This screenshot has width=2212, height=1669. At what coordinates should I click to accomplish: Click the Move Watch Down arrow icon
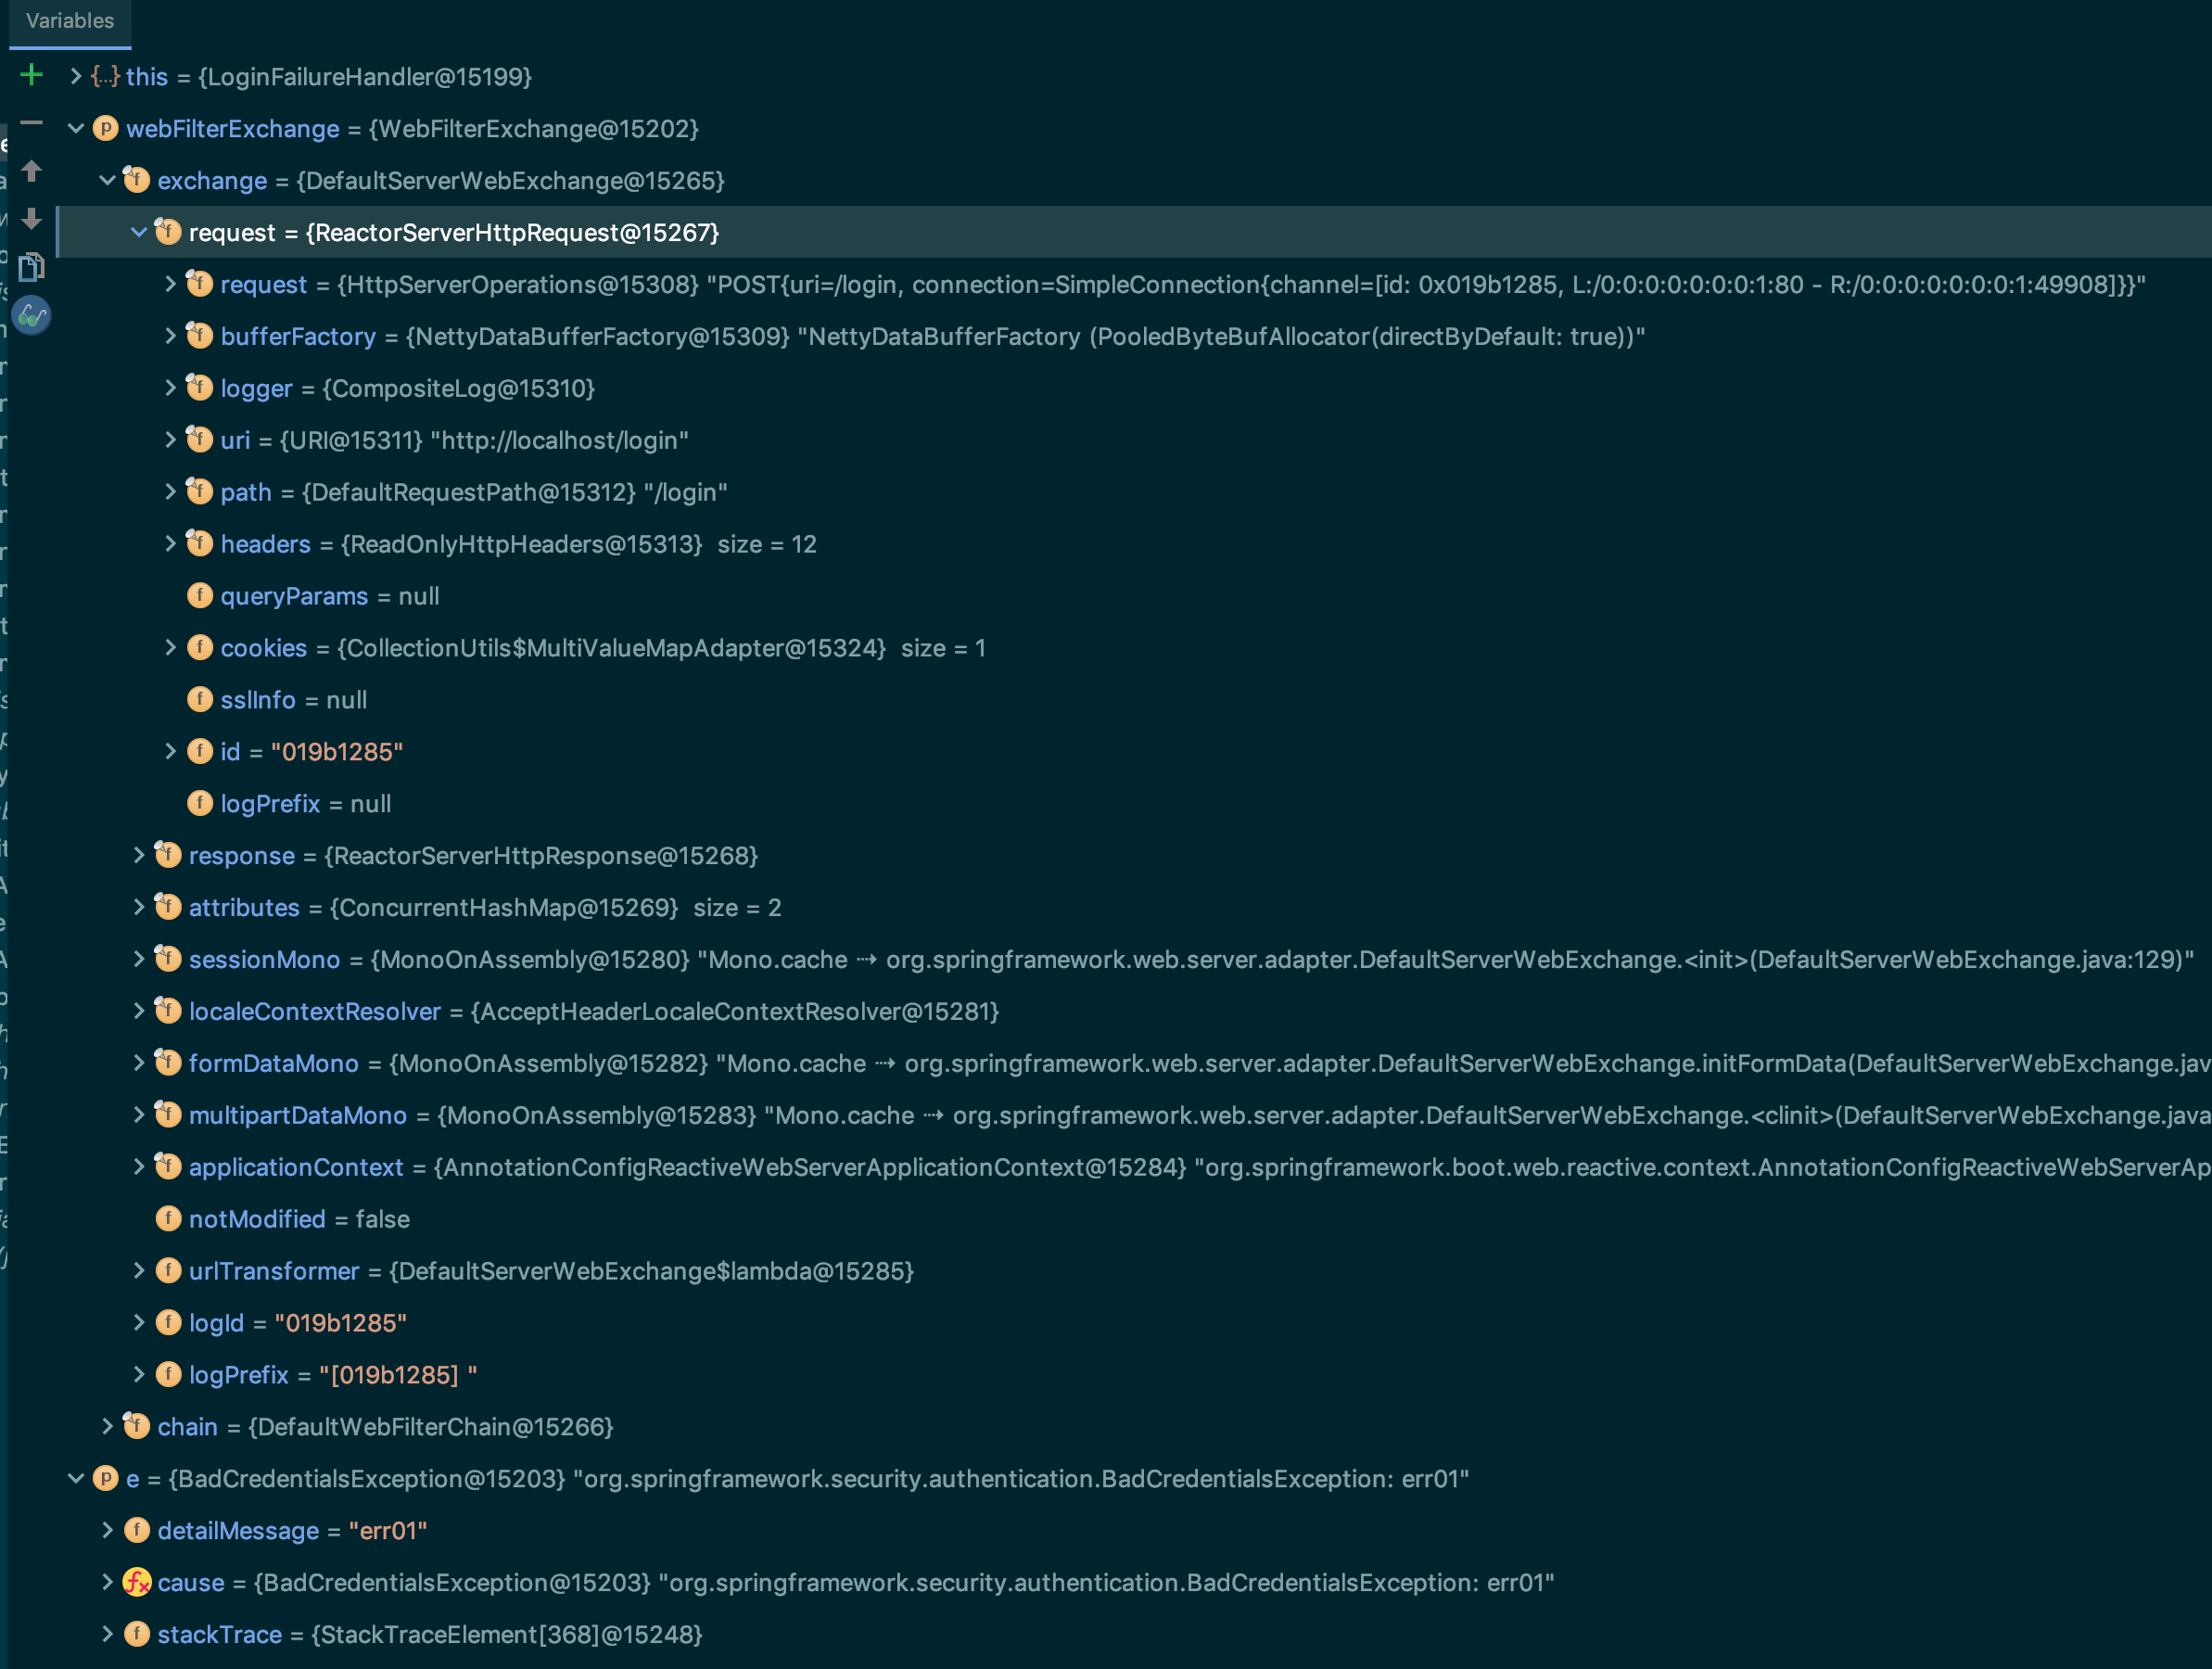pyautogui.click(x=31, y=218)
